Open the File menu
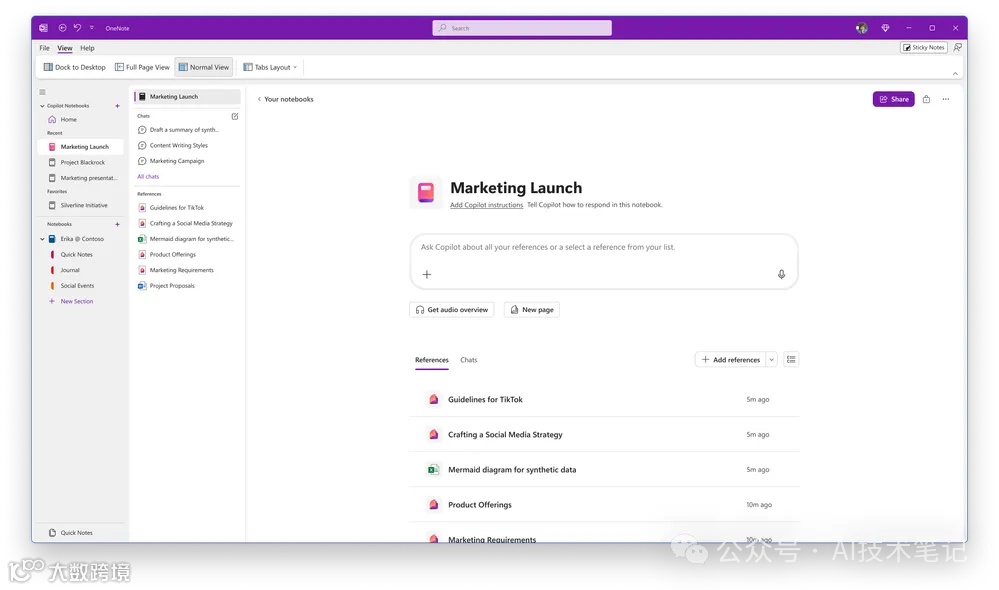 44,48
